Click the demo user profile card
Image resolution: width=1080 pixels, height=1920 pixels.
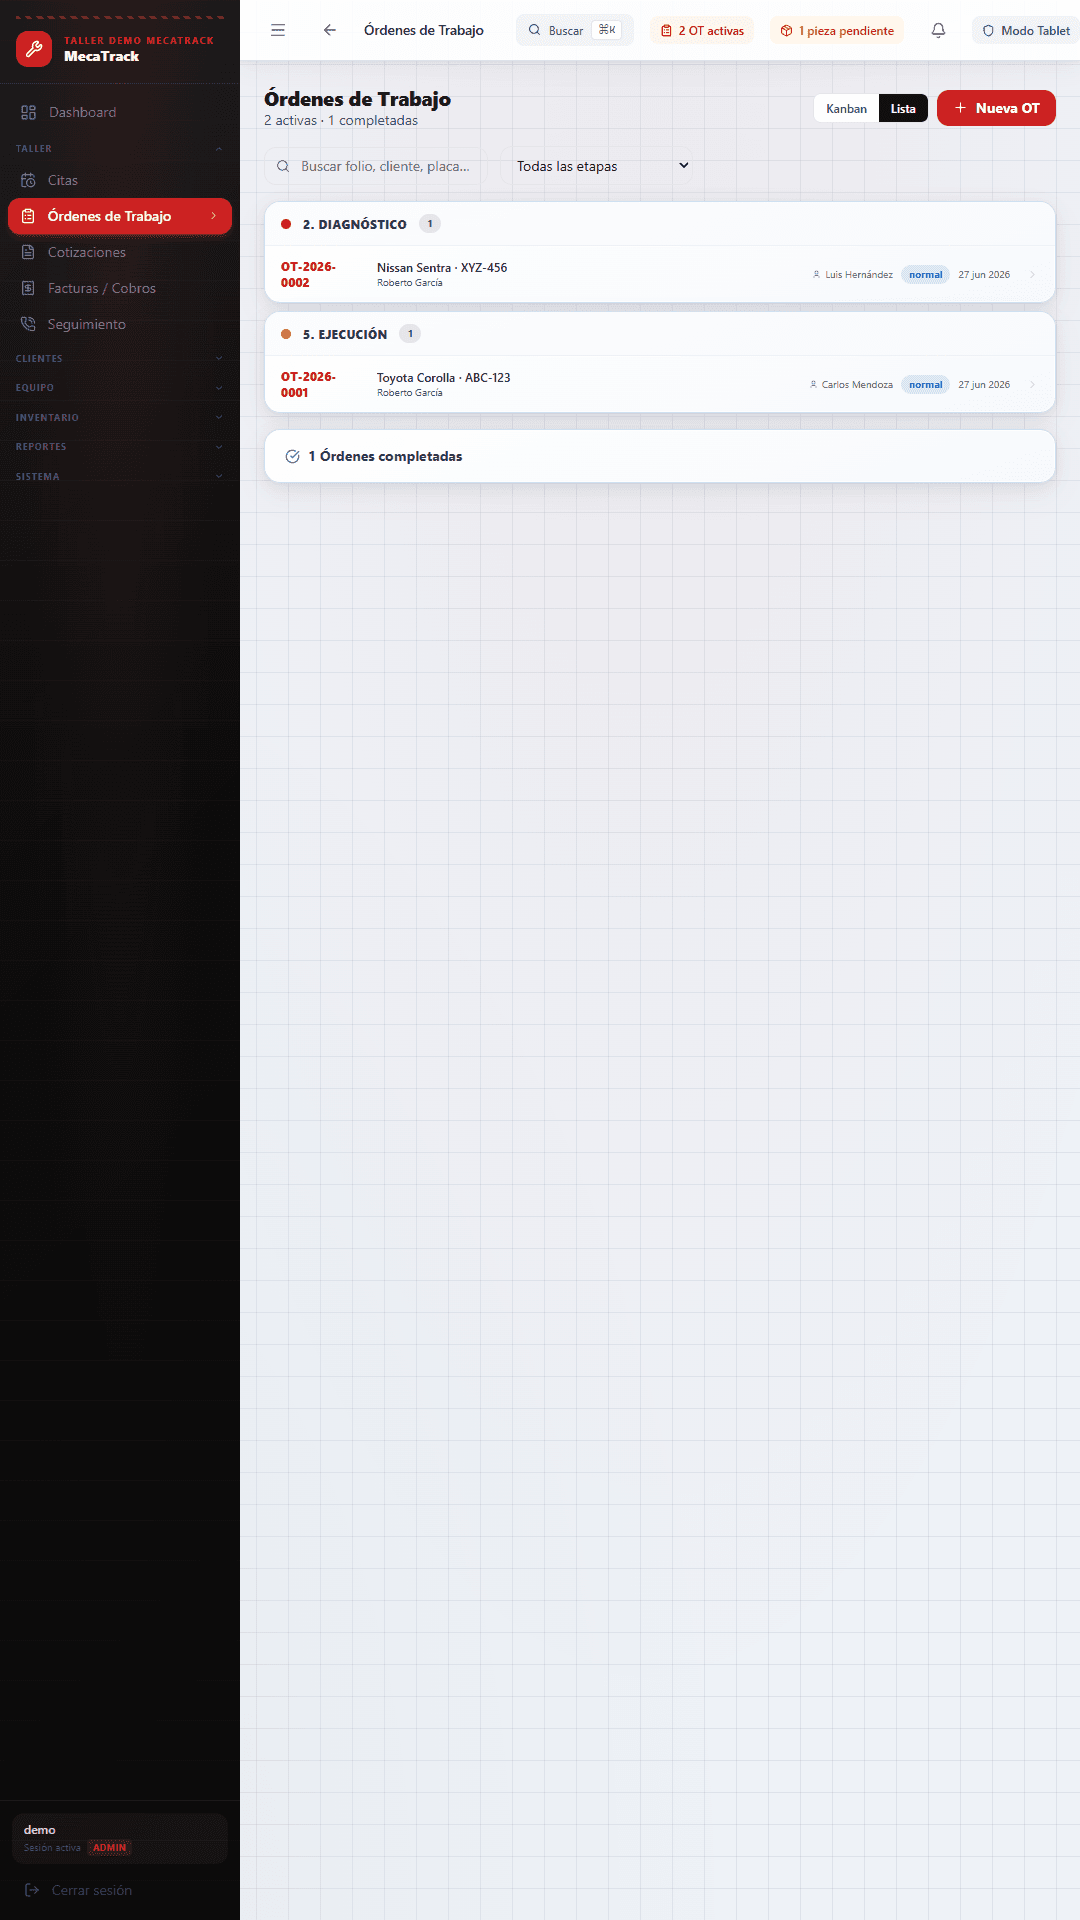tap(120, 1838)
